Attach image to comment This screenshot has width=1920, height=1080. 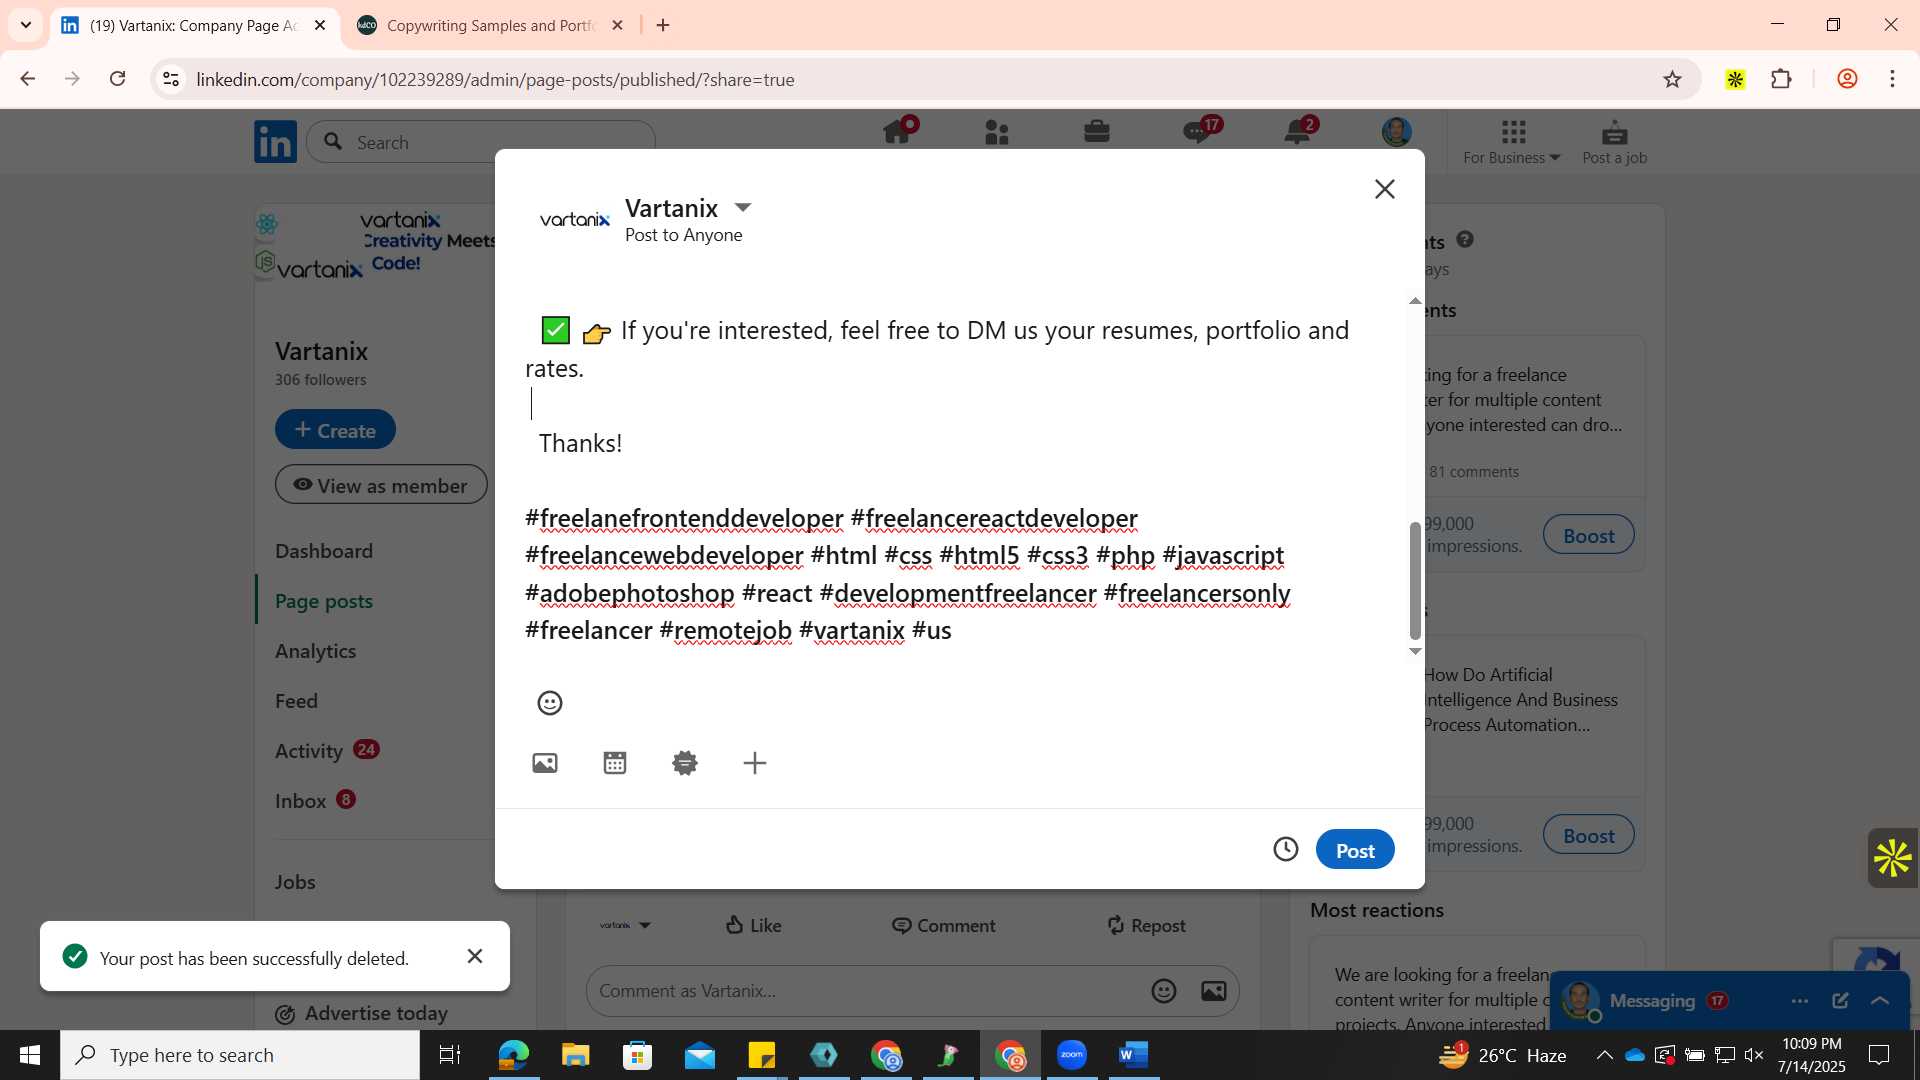1214,991
